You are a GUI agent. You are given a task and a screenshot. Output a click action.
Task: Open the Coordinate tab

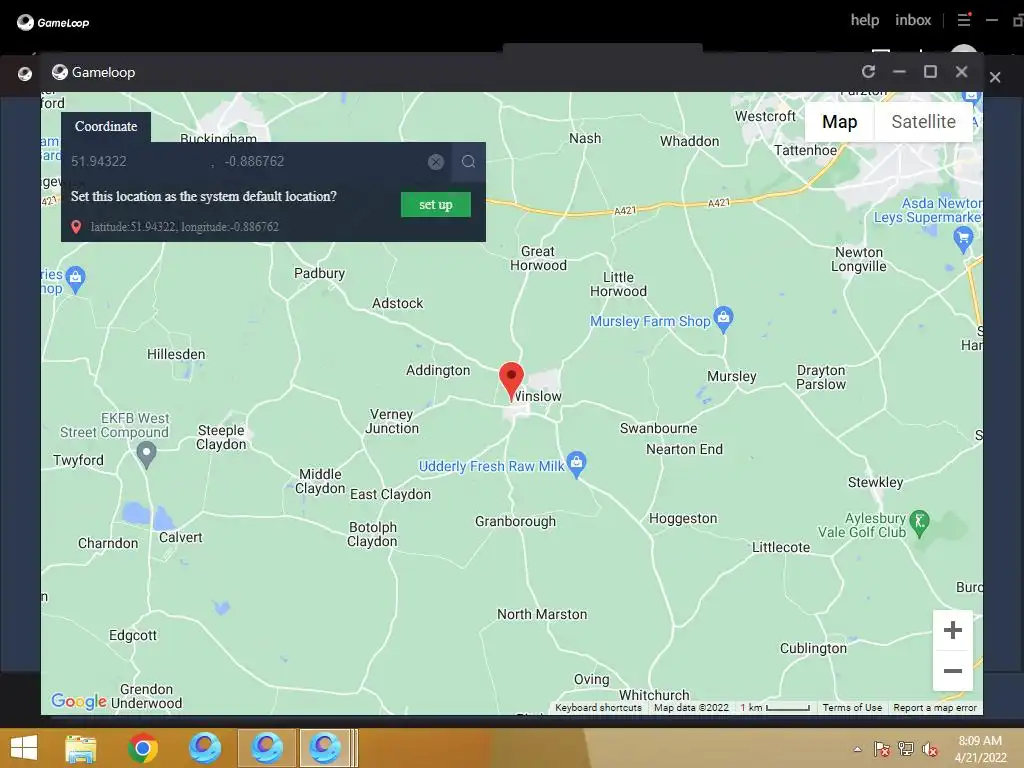(106, 127)
